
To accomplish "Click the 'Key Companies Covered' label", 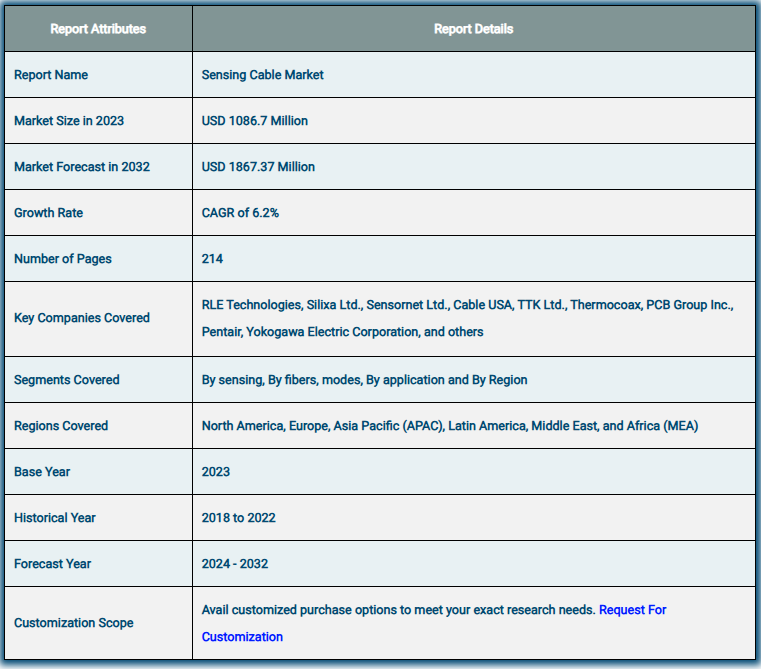I will (x=82, y=318).
